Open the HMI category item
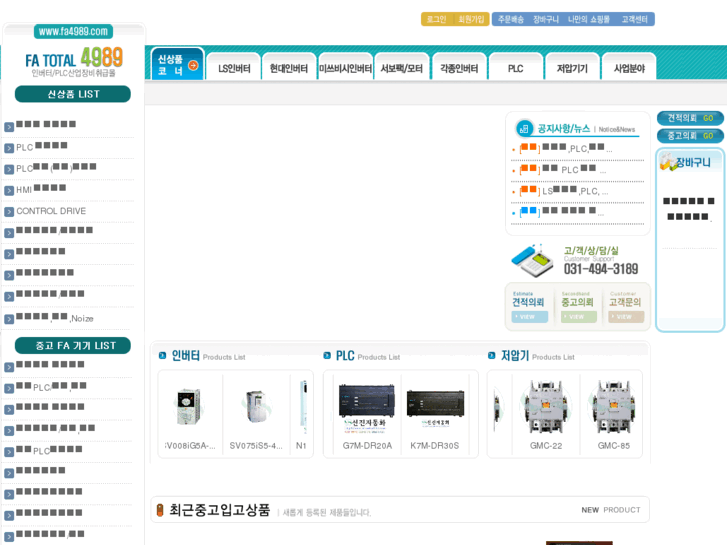This screenshot has width=727, height=545. tap(41, 189)
